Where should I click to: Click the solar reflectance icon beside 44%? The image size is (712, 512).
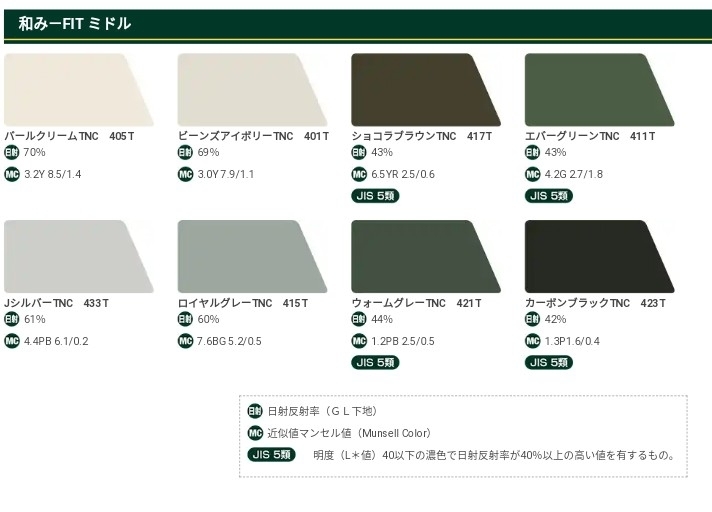pos(359,320)
